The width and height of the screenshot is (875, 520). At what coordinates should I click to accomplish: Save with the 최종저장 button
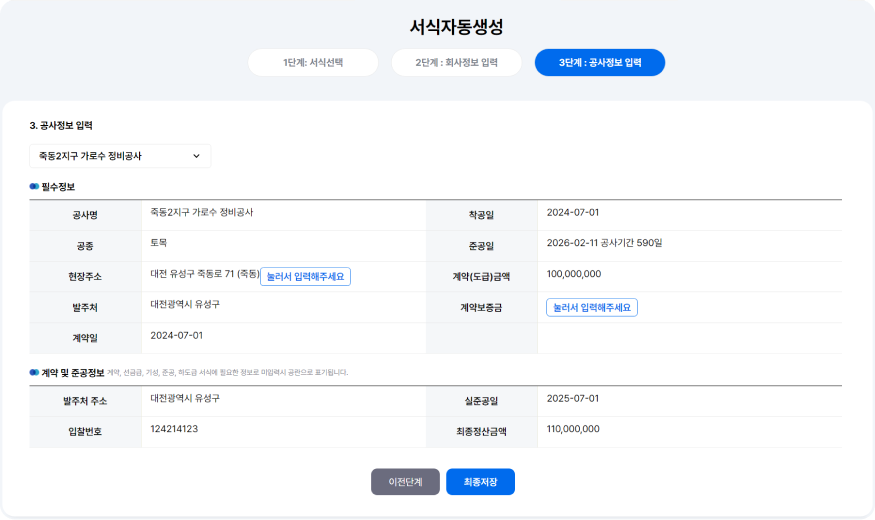[480, 482]
